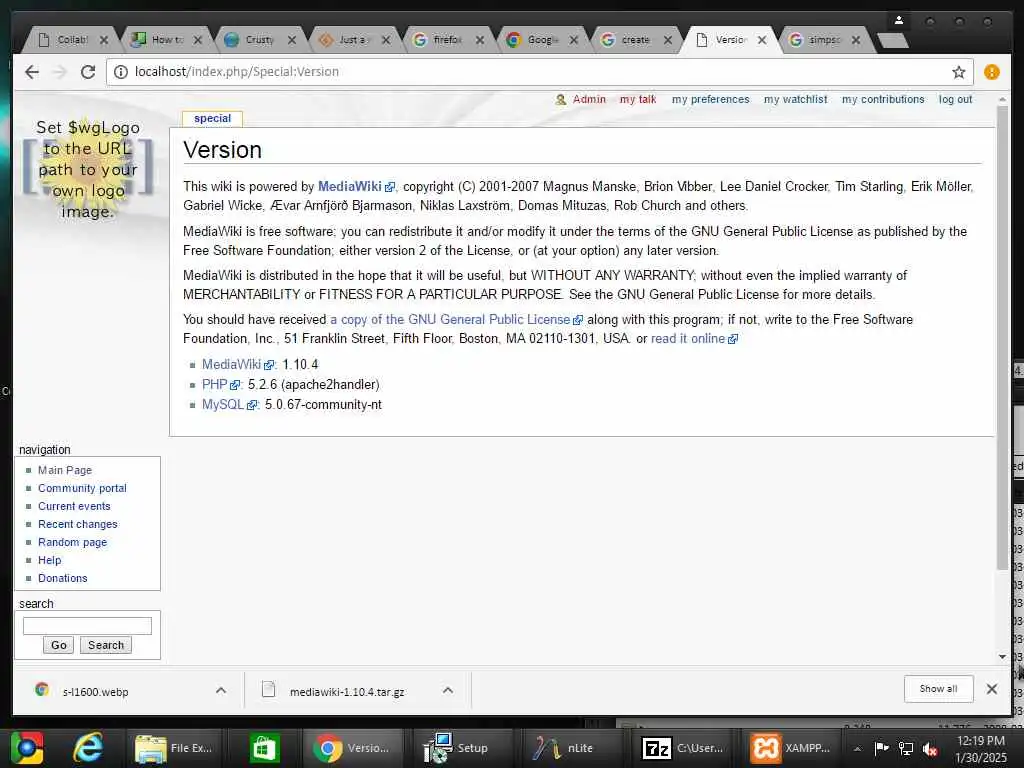
Task: Close the Version tab
Action: [761, 40]
